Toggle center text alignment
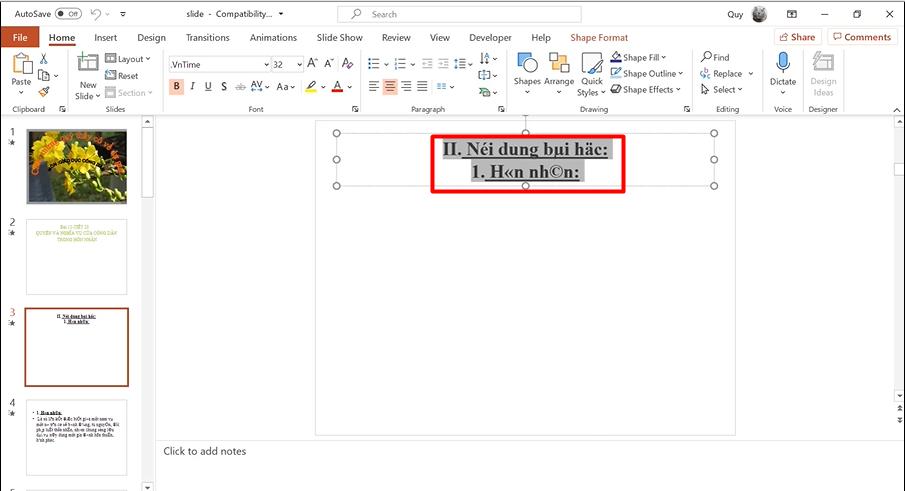 389,87
